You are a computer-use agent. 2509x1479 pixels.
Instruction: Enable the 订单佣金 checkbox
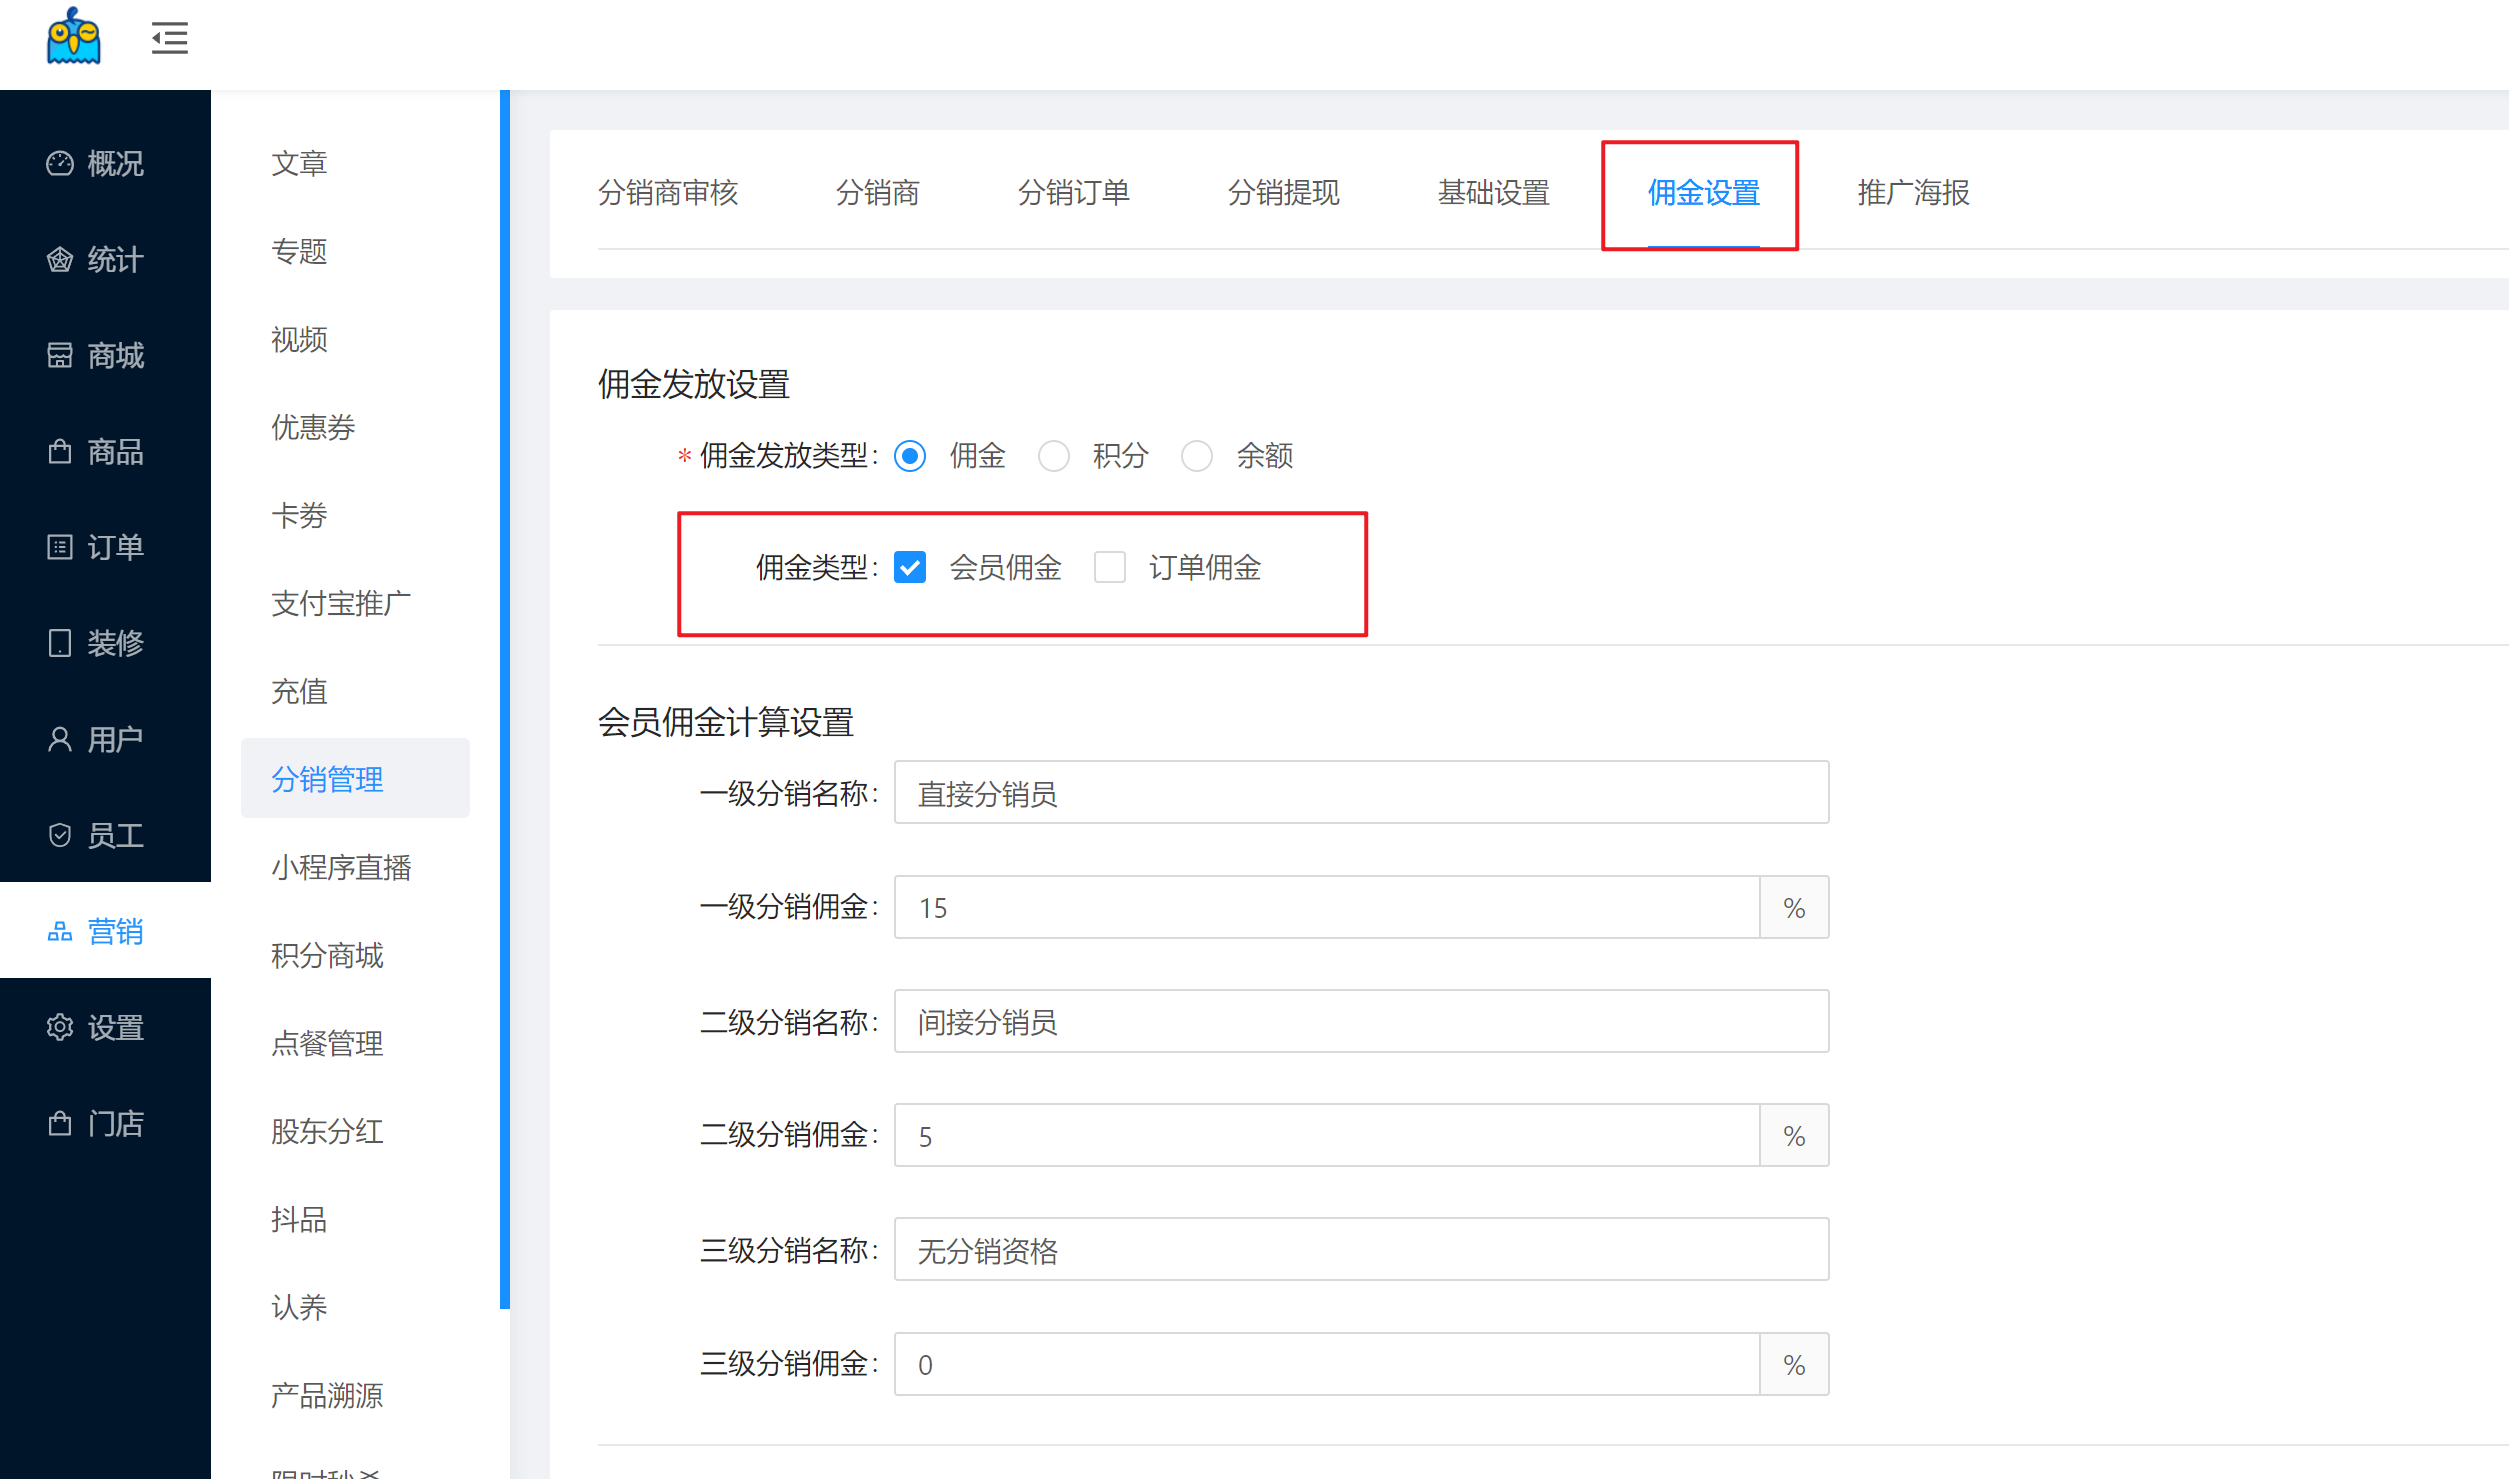1109,567
